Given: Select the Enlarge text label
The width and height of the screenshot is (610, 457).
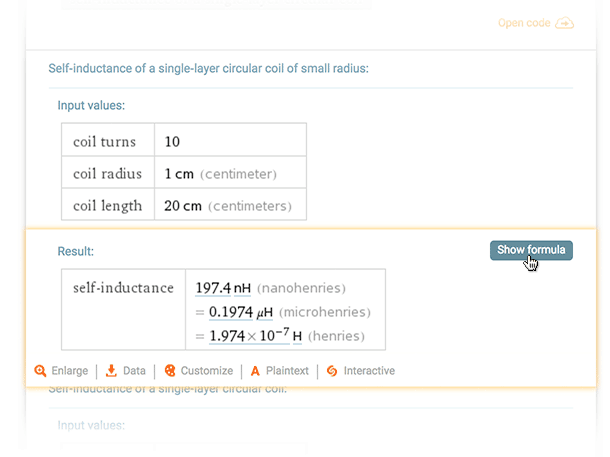Looking at the screenshot, I should pyautogui.click(x=70, y=370).
